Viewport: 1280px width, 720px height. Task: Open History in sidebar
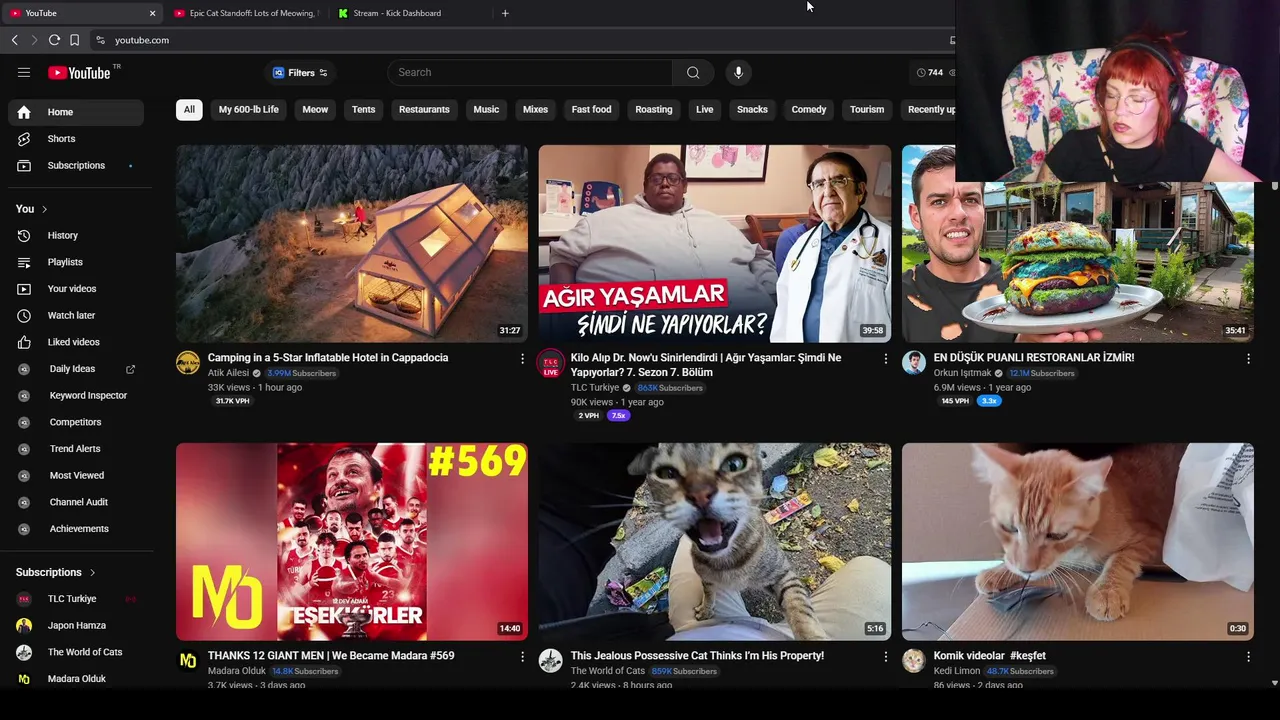76,235
